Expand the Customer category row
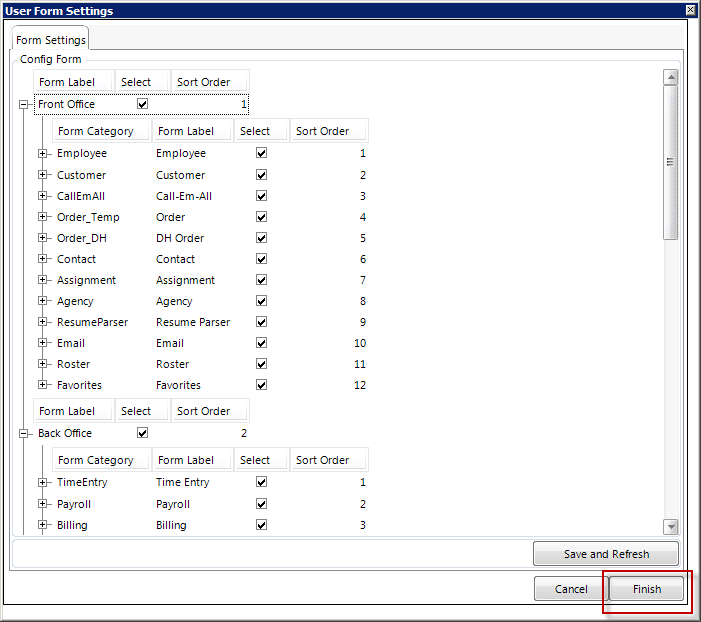Screen dimensions: 701x622 click(x=42, y=174)
